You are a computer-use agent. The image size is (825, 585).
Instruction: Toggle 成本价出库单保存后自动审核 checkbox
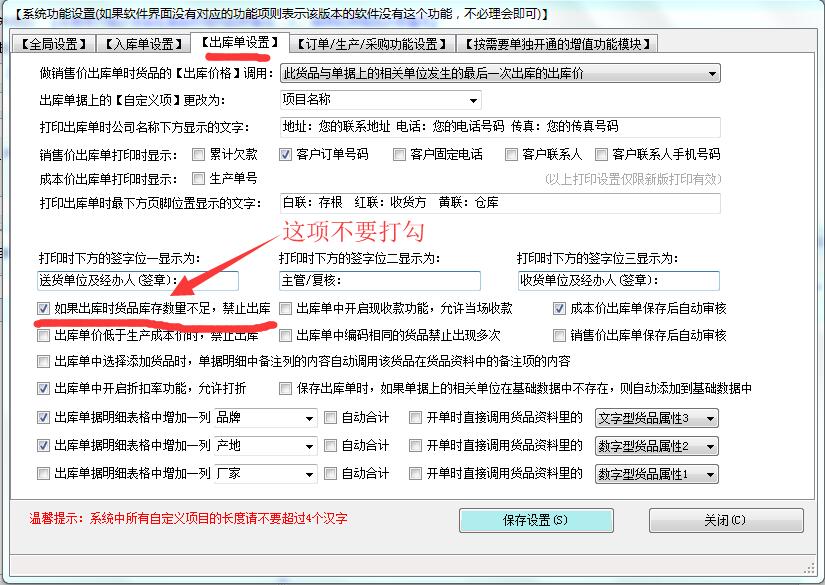pos(559,309)
